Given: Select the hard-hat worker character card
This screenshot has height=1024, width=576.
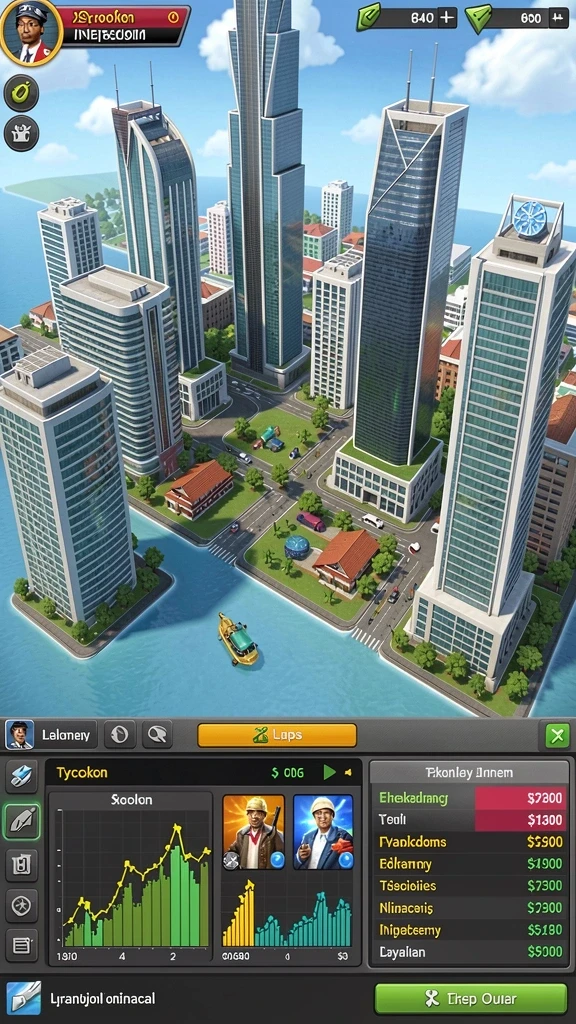Looking at the screenshot, I should pos(253,832).
